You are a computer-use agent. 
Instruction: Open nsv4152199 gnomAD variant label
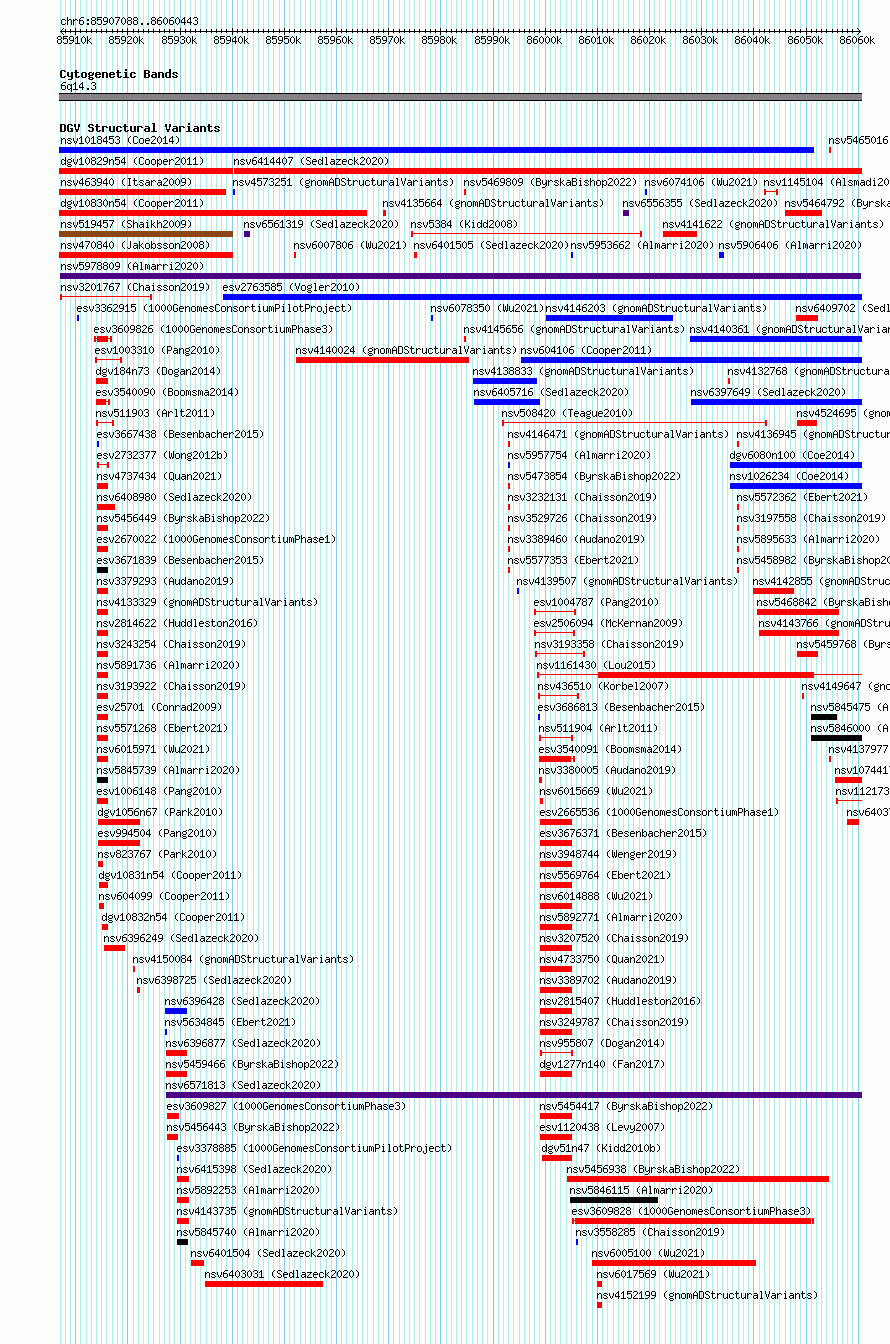pos(707,1295)
